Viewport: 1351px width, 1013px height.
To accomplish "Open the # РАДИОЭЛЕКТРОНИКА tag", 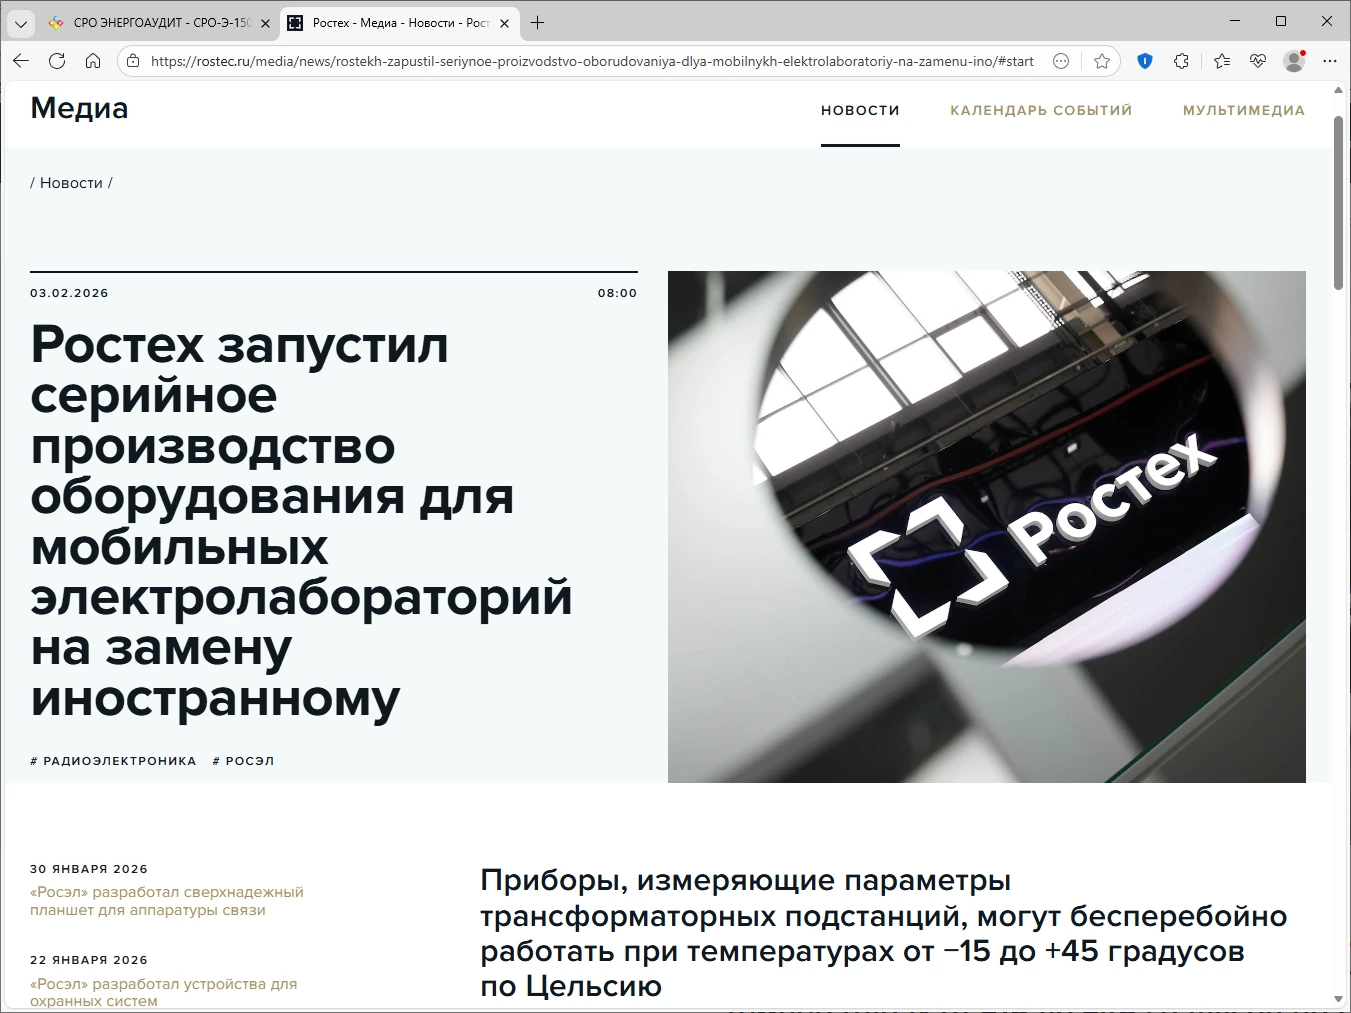I will [x=113, y=761].
